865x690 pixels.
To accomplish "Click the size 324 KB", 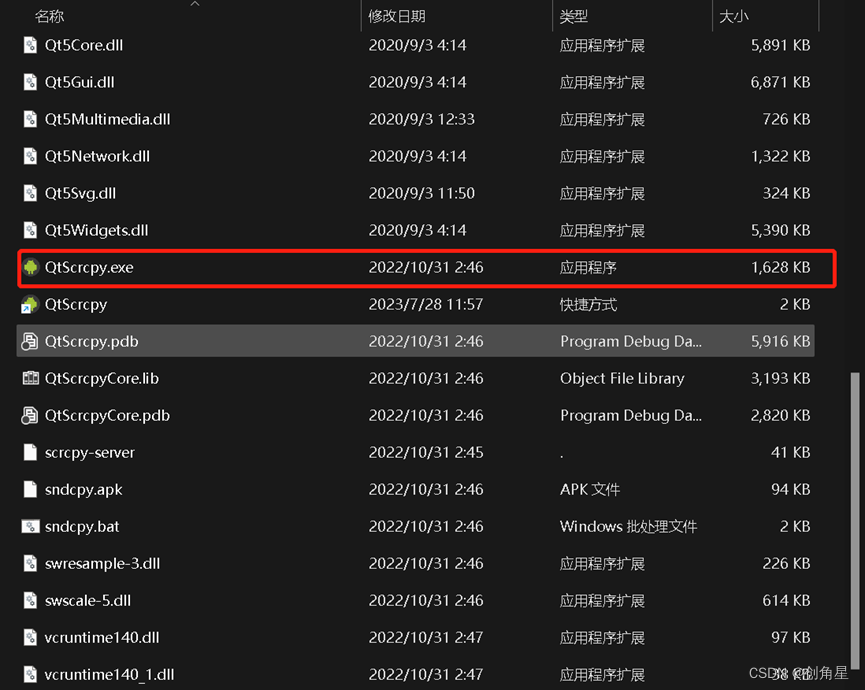I will click(786, 193).
